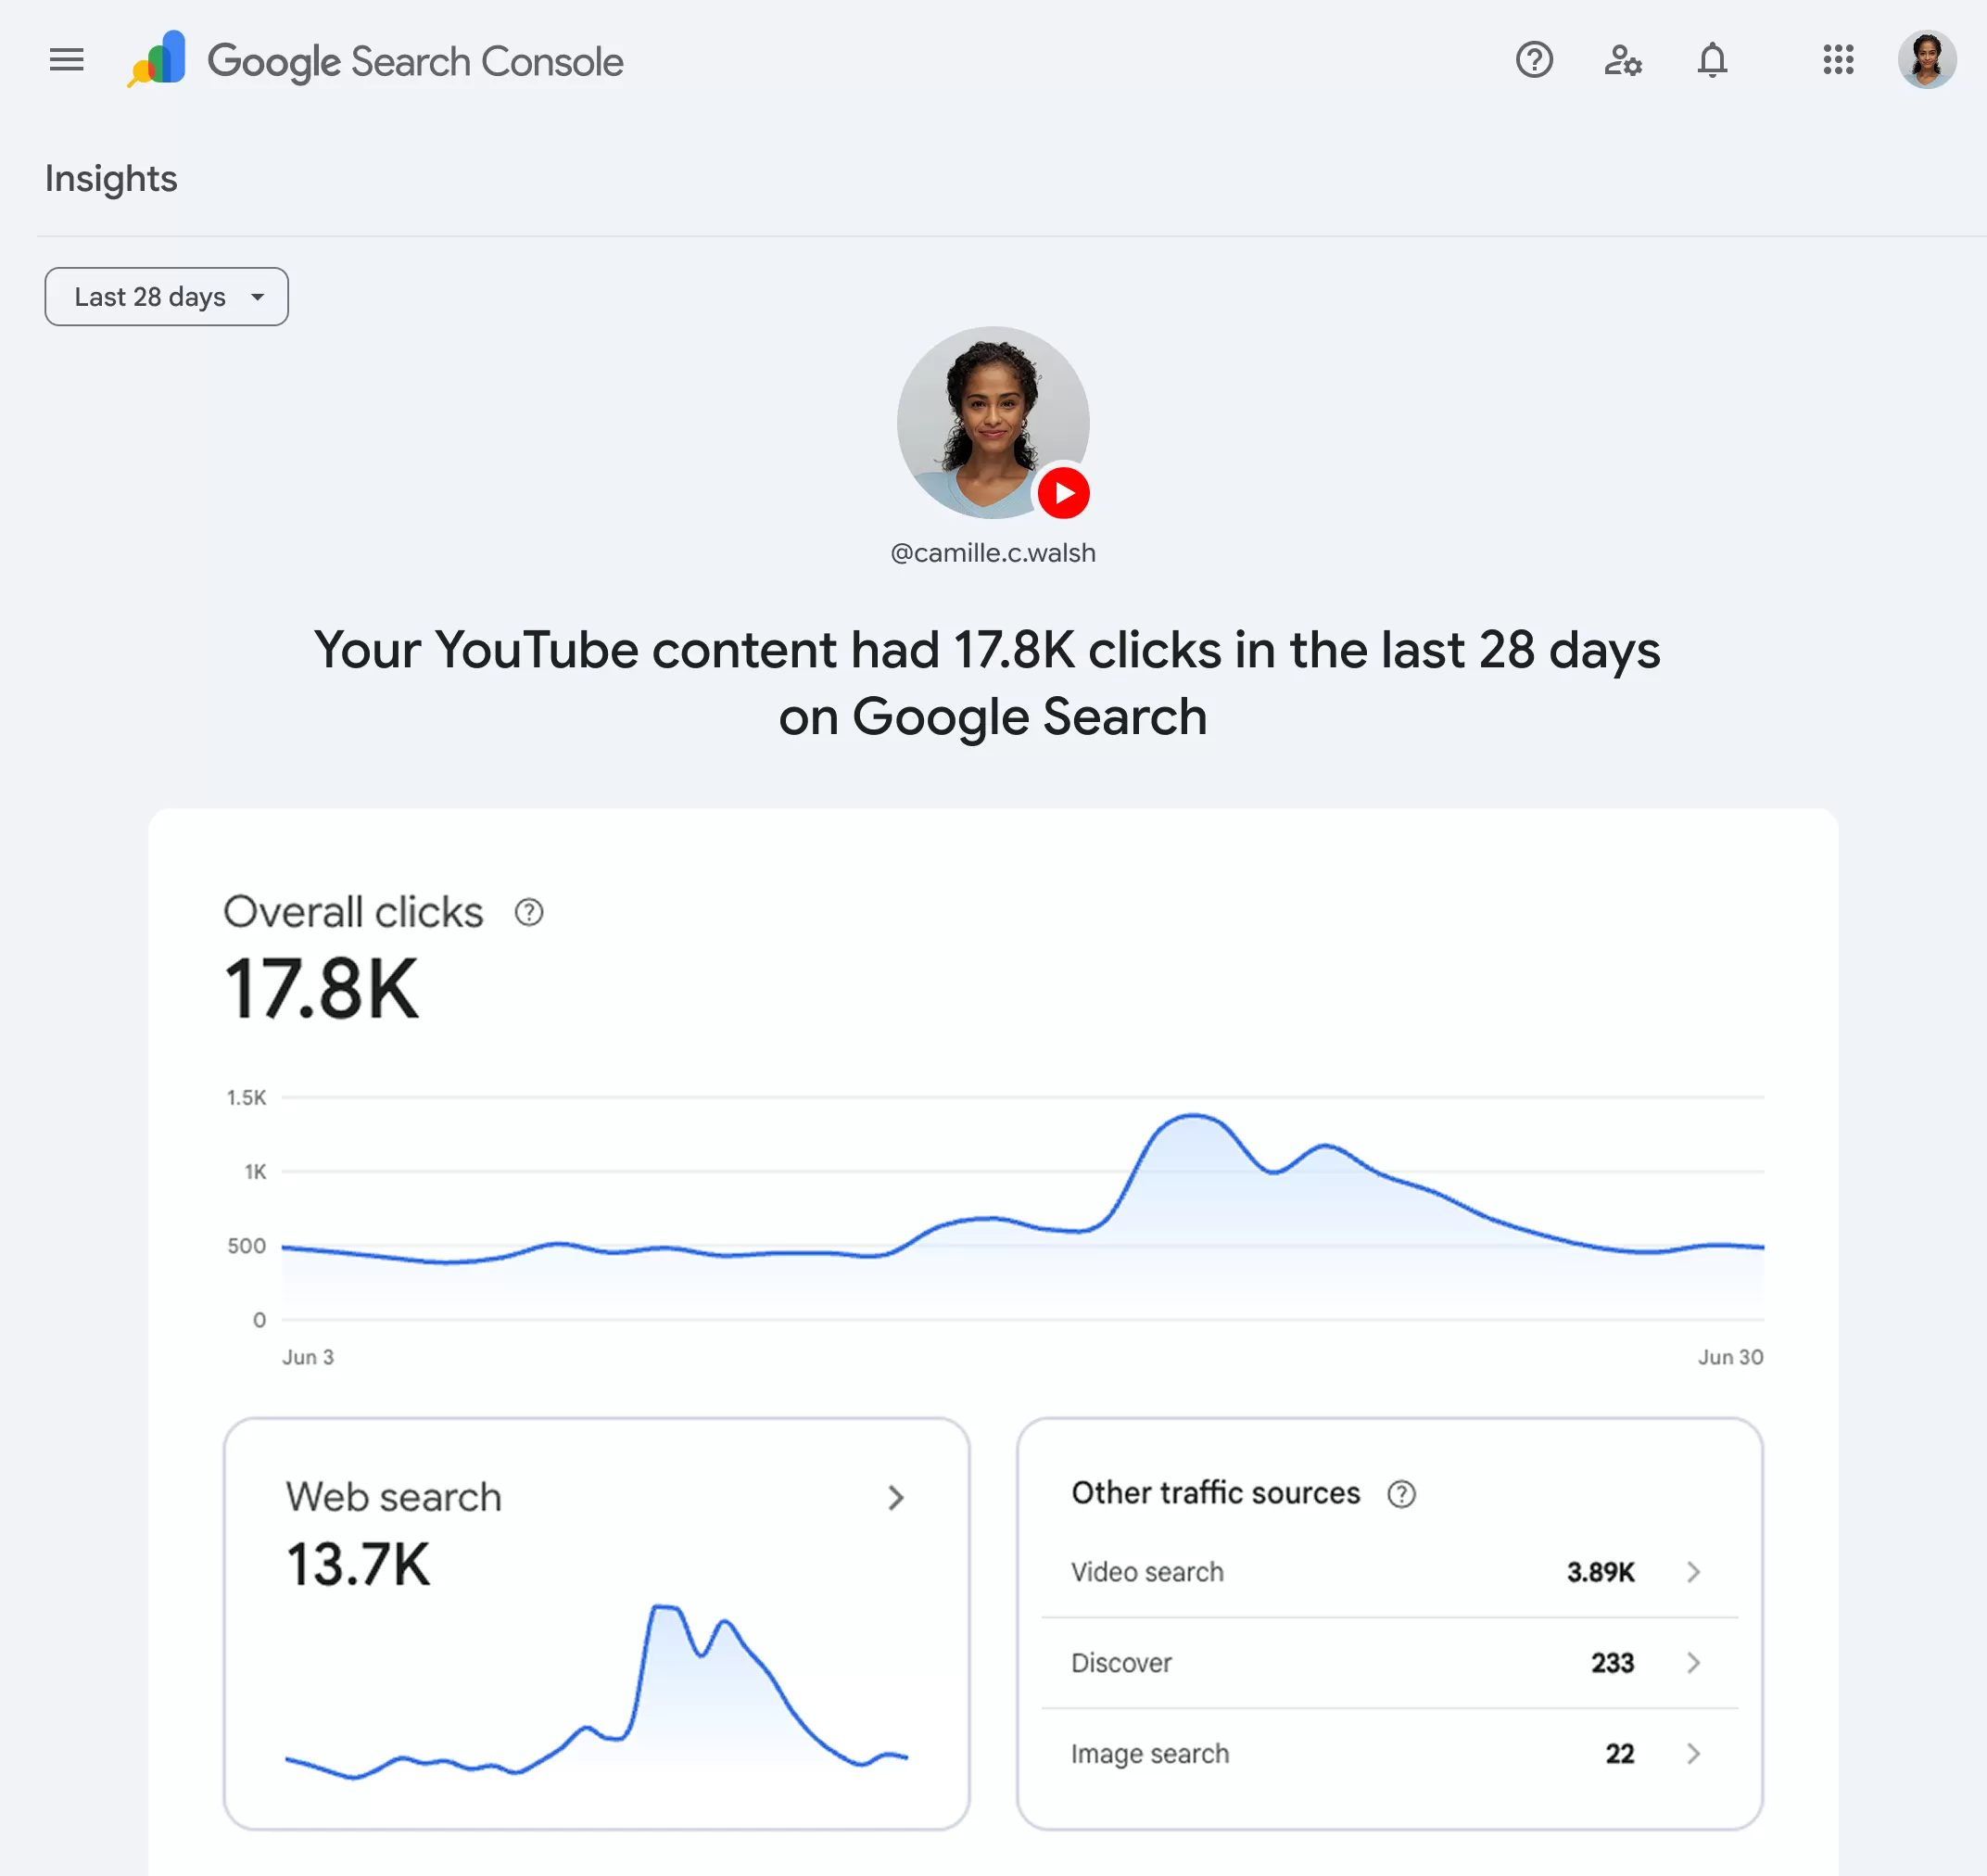This screenshot has width=1987, height=1876.
Task: Click the Insights page heading
Action: click(x=111, y=179)
